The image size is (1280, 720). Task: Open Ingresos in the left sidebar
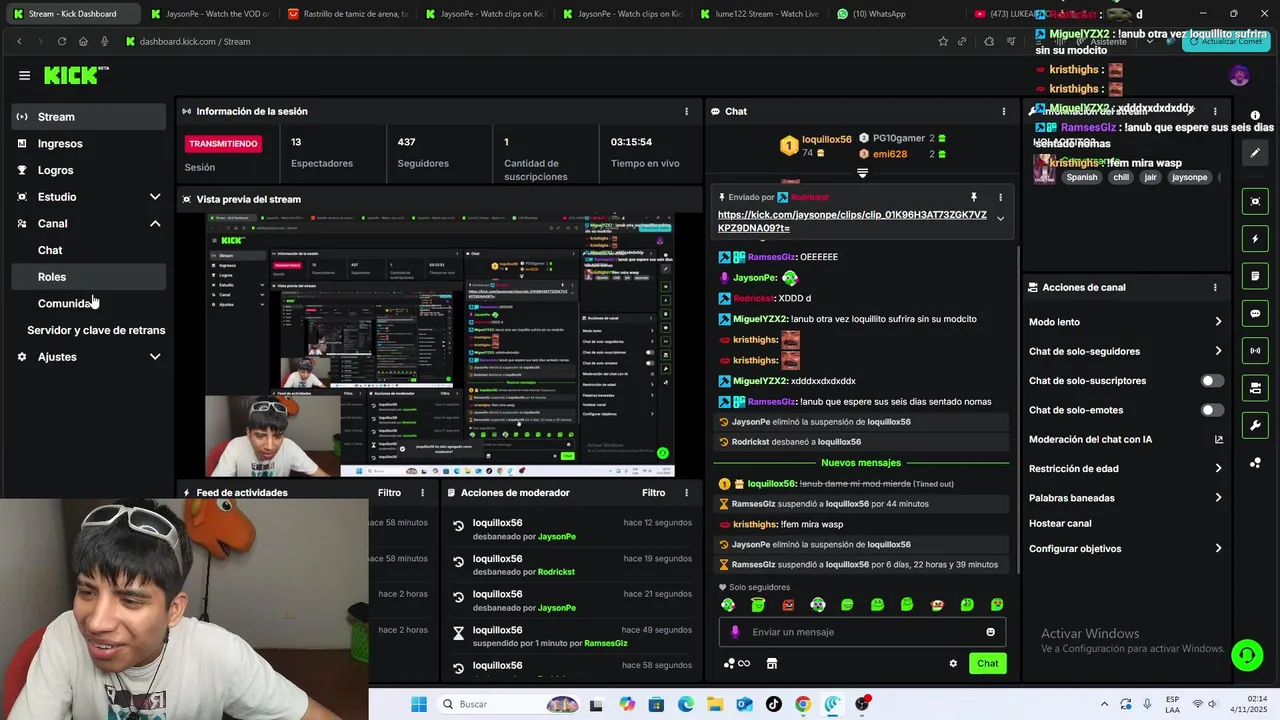click(x=90, y=144)
